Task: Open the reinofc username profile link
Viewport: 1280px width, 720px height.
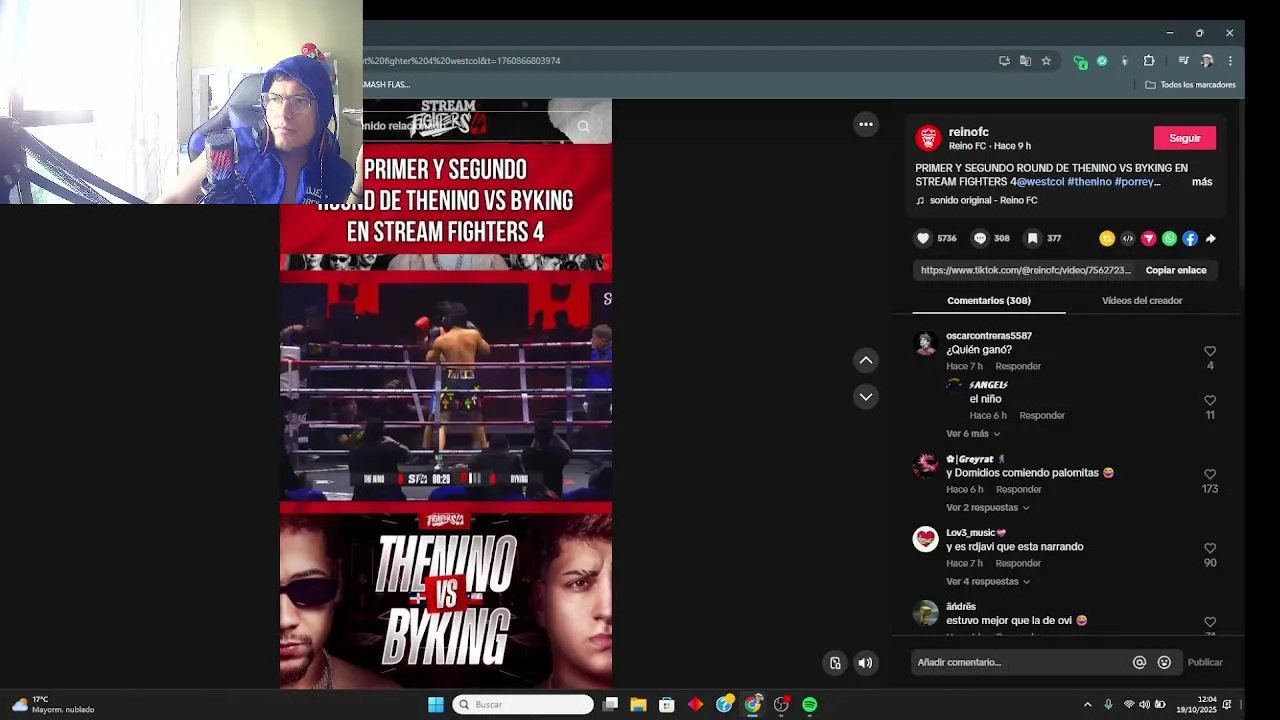Action: click(969, 132)
